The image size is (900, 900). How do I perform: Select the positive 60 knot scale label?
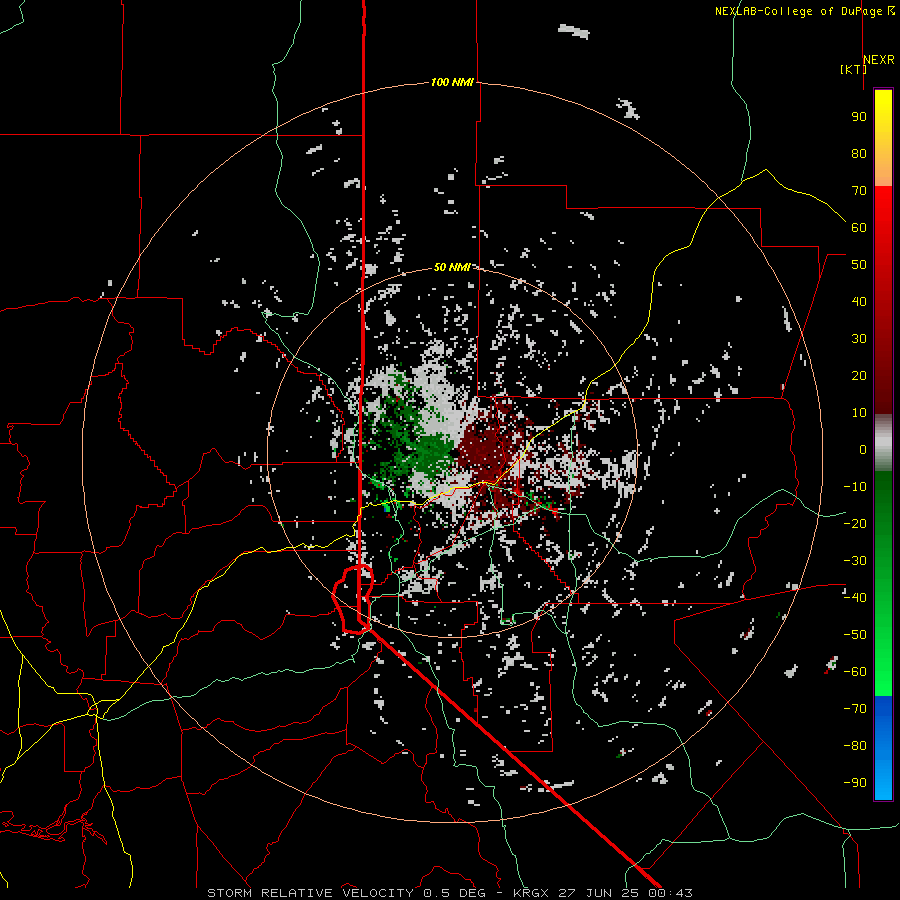[859, 227]
